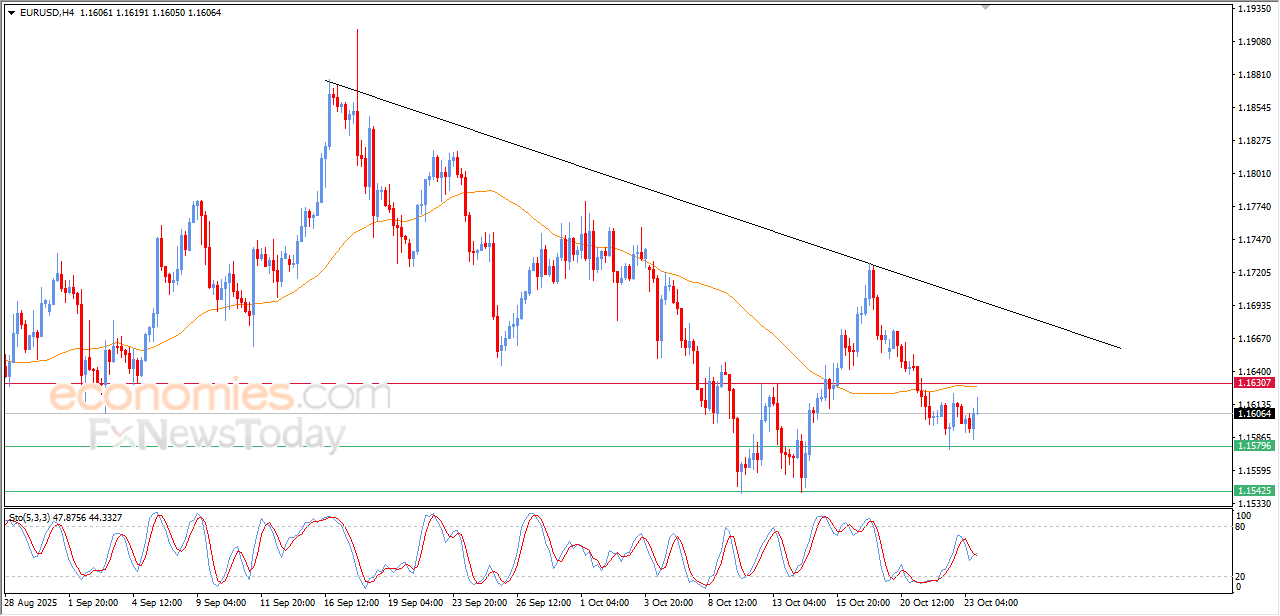Click the 16 Sep 12:00 time axis label

351,603
